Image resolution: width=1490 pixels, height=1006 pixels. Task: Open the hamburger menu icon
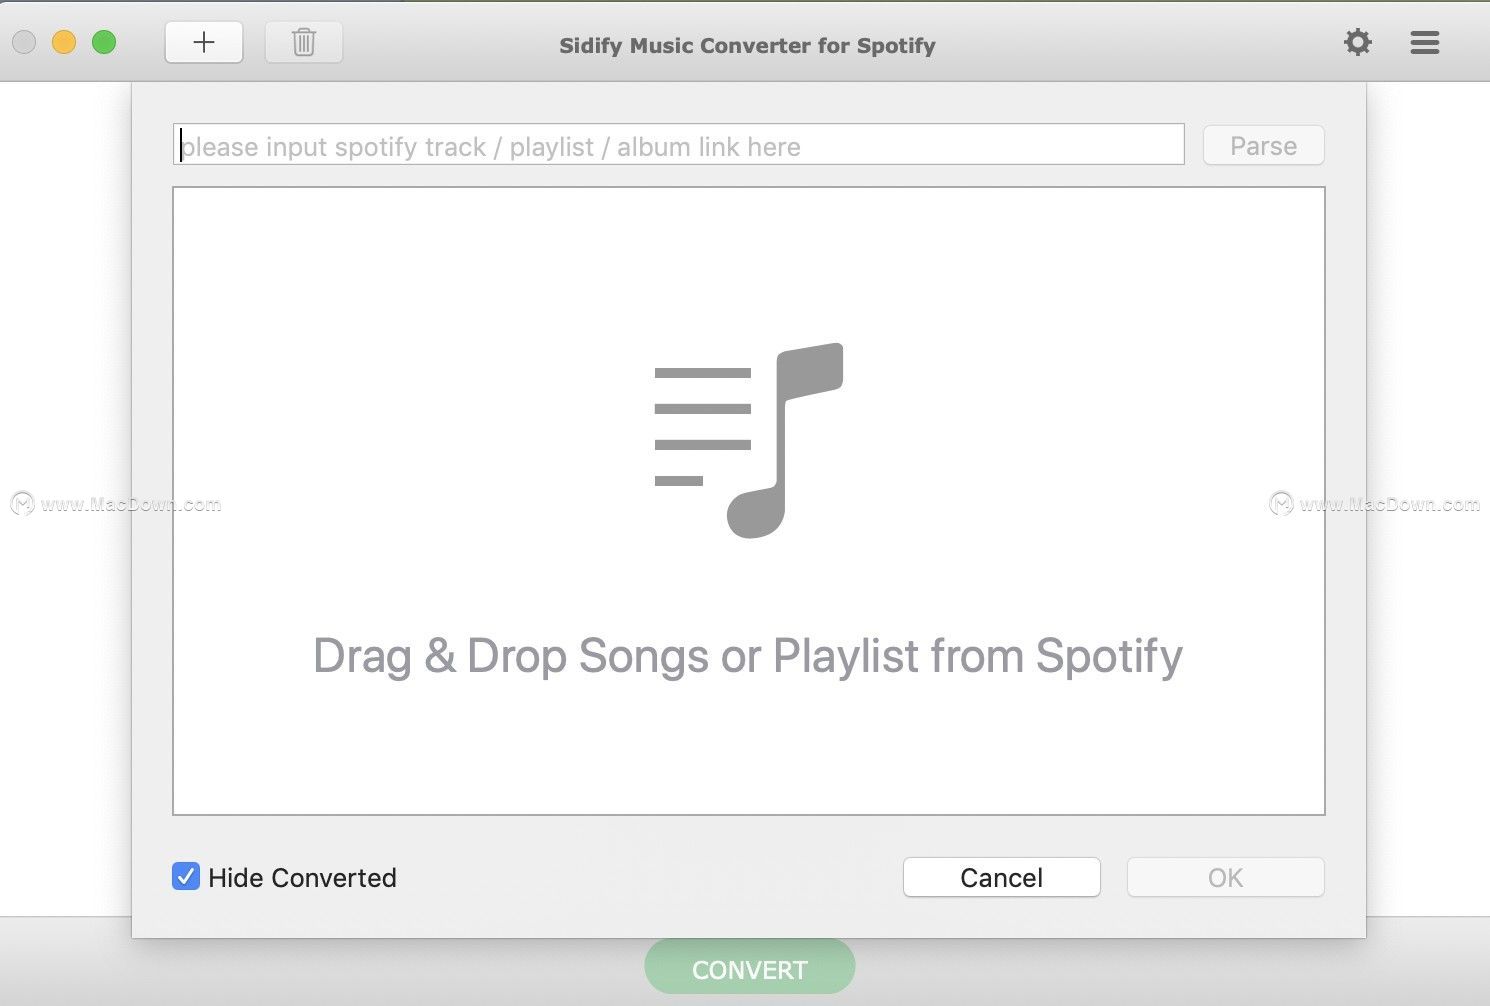pyautogui.click(x=1425, y=42)
